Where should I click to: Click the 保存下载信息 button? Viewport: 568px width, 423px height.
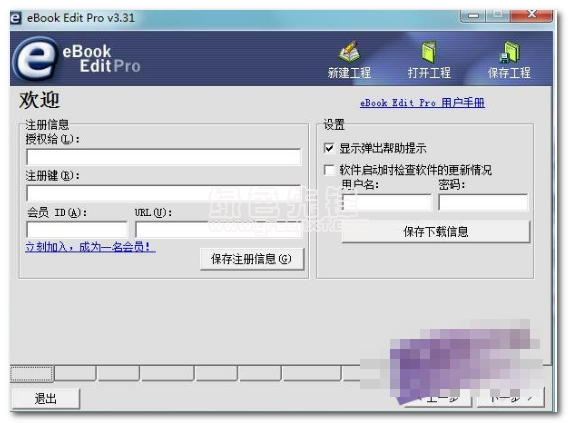[436, 231]
